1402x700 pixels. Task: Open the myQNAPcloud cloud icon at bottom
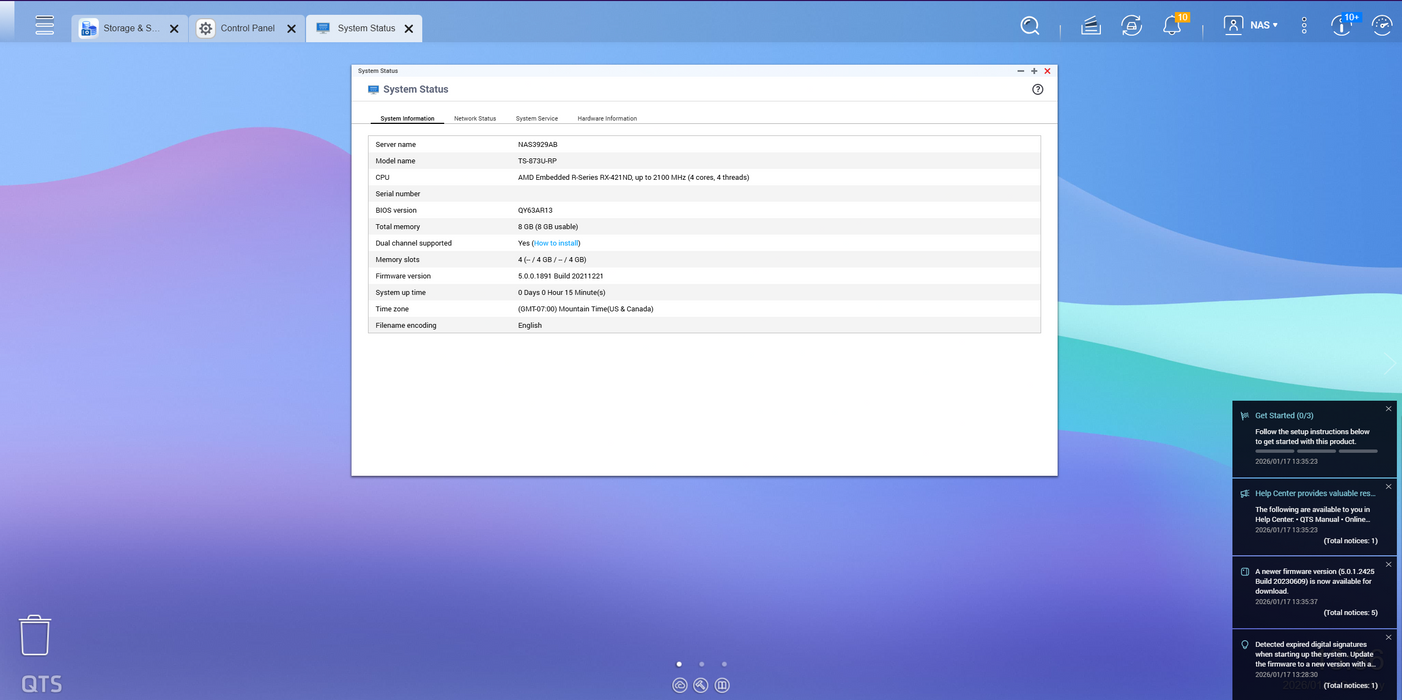click(x=679, y=685)
